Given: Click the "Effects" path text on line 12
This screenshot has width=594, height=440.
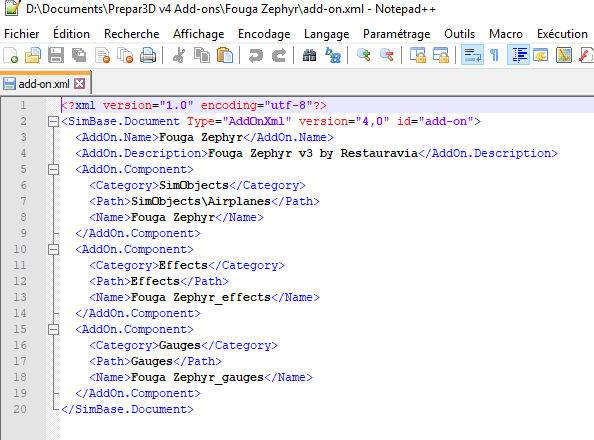Looking at the screenshot, I should pos(155,281).
